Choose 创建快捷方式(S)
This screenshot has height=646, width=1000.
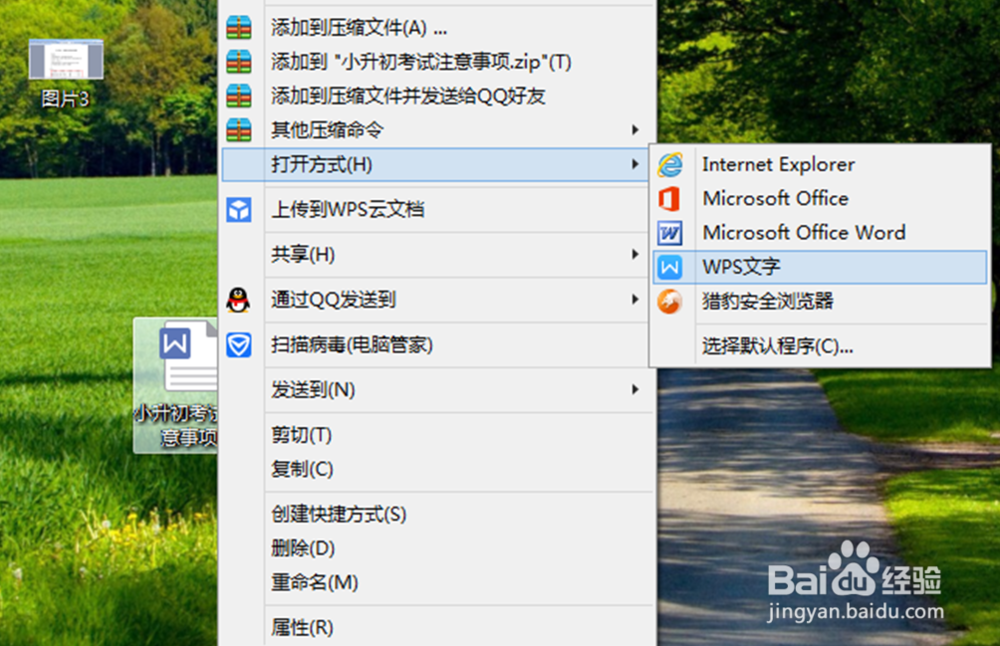click(x=438, y=514)
